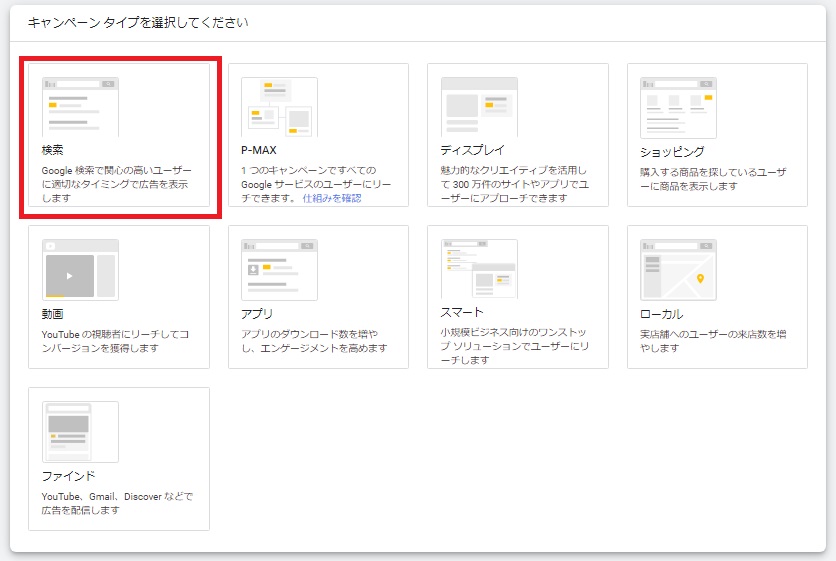Screen dimensions: 836x561
Task: Click description YouTube、Gmail、Discover などで
Action: [117, 503]
